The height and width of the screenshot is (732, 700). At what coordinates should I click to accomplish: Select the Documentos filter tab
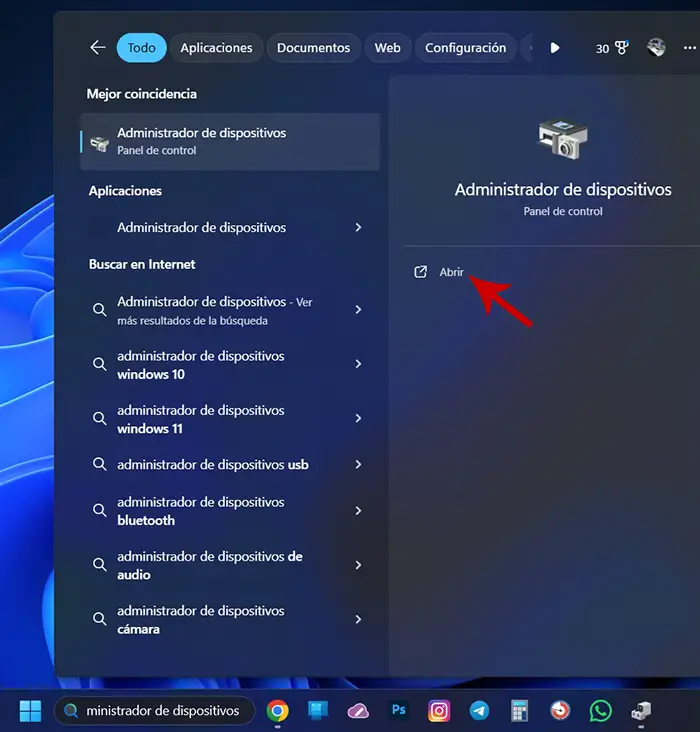pos(313,48)
